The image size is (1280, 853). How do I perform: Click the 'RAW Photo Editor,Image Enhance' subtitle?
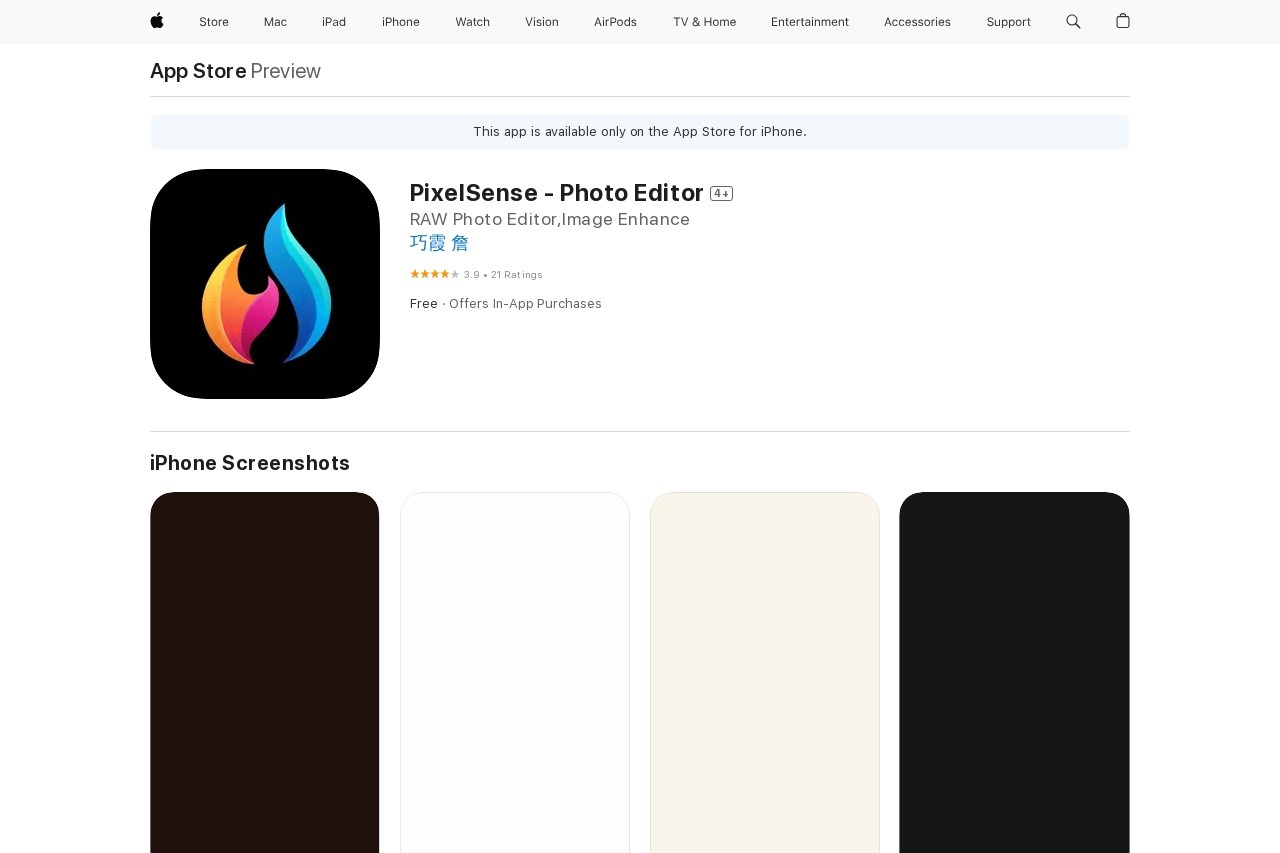pyautogui.click(x=550, y=219)
